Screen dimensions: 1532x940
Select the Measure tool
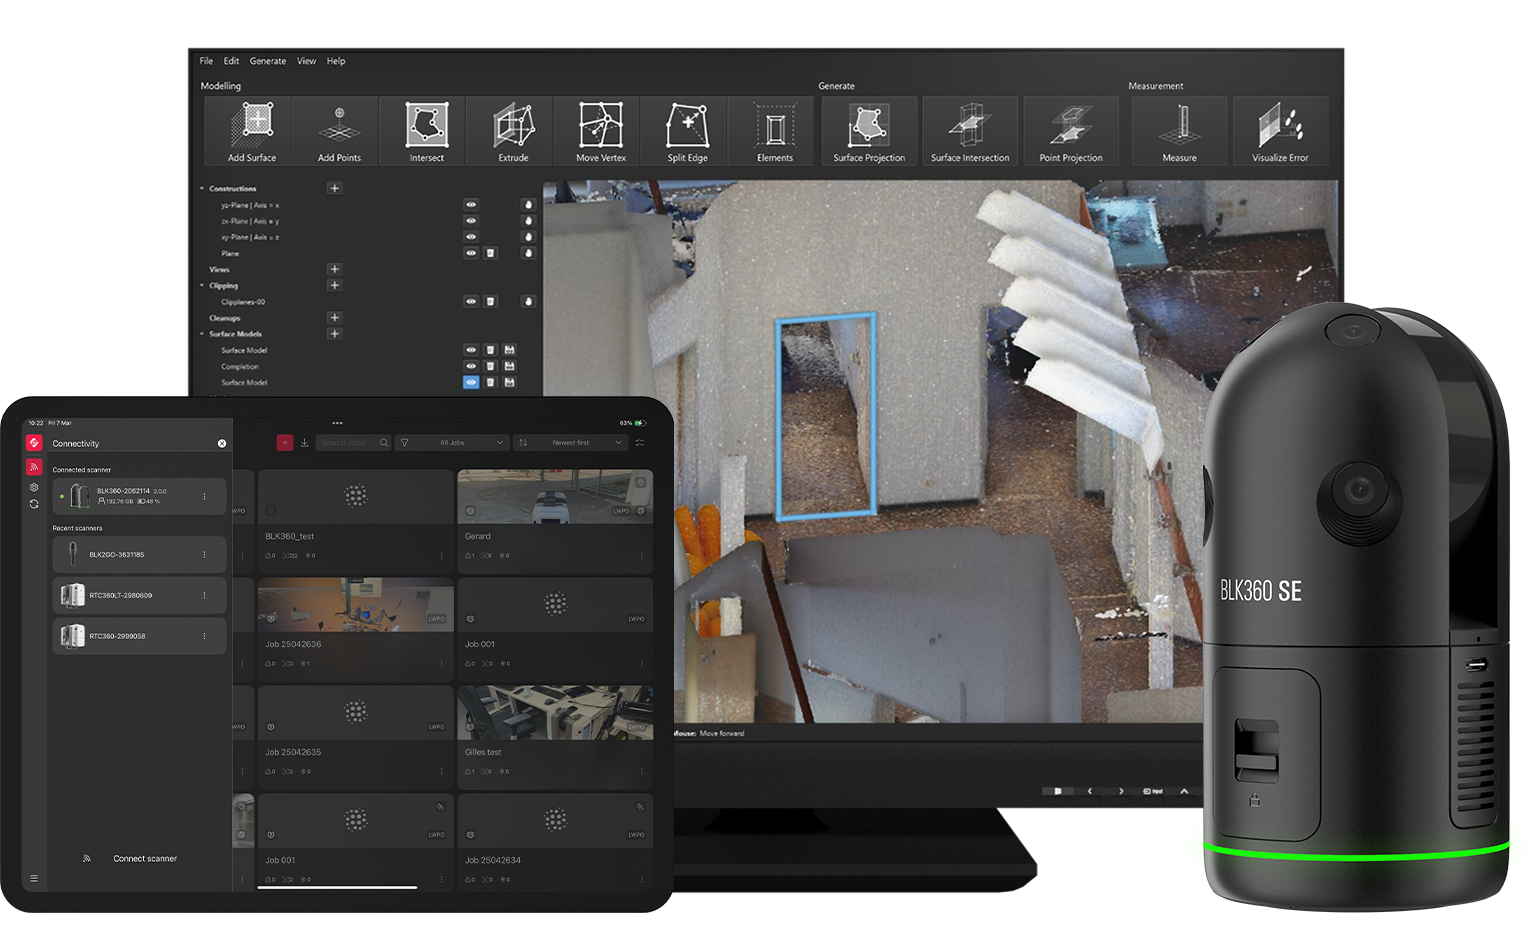pos(1179,130)
